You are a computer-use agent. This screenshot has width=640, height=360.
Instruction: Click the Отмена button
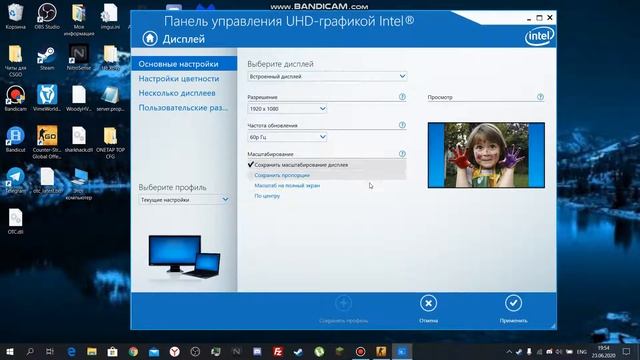click(x=428, y=309)
